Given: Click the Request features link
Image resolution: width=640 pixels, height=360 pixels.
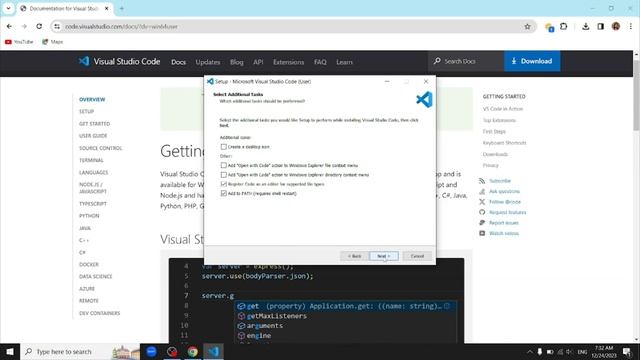Looking at the screenshot, I should [x=508, y=212].
